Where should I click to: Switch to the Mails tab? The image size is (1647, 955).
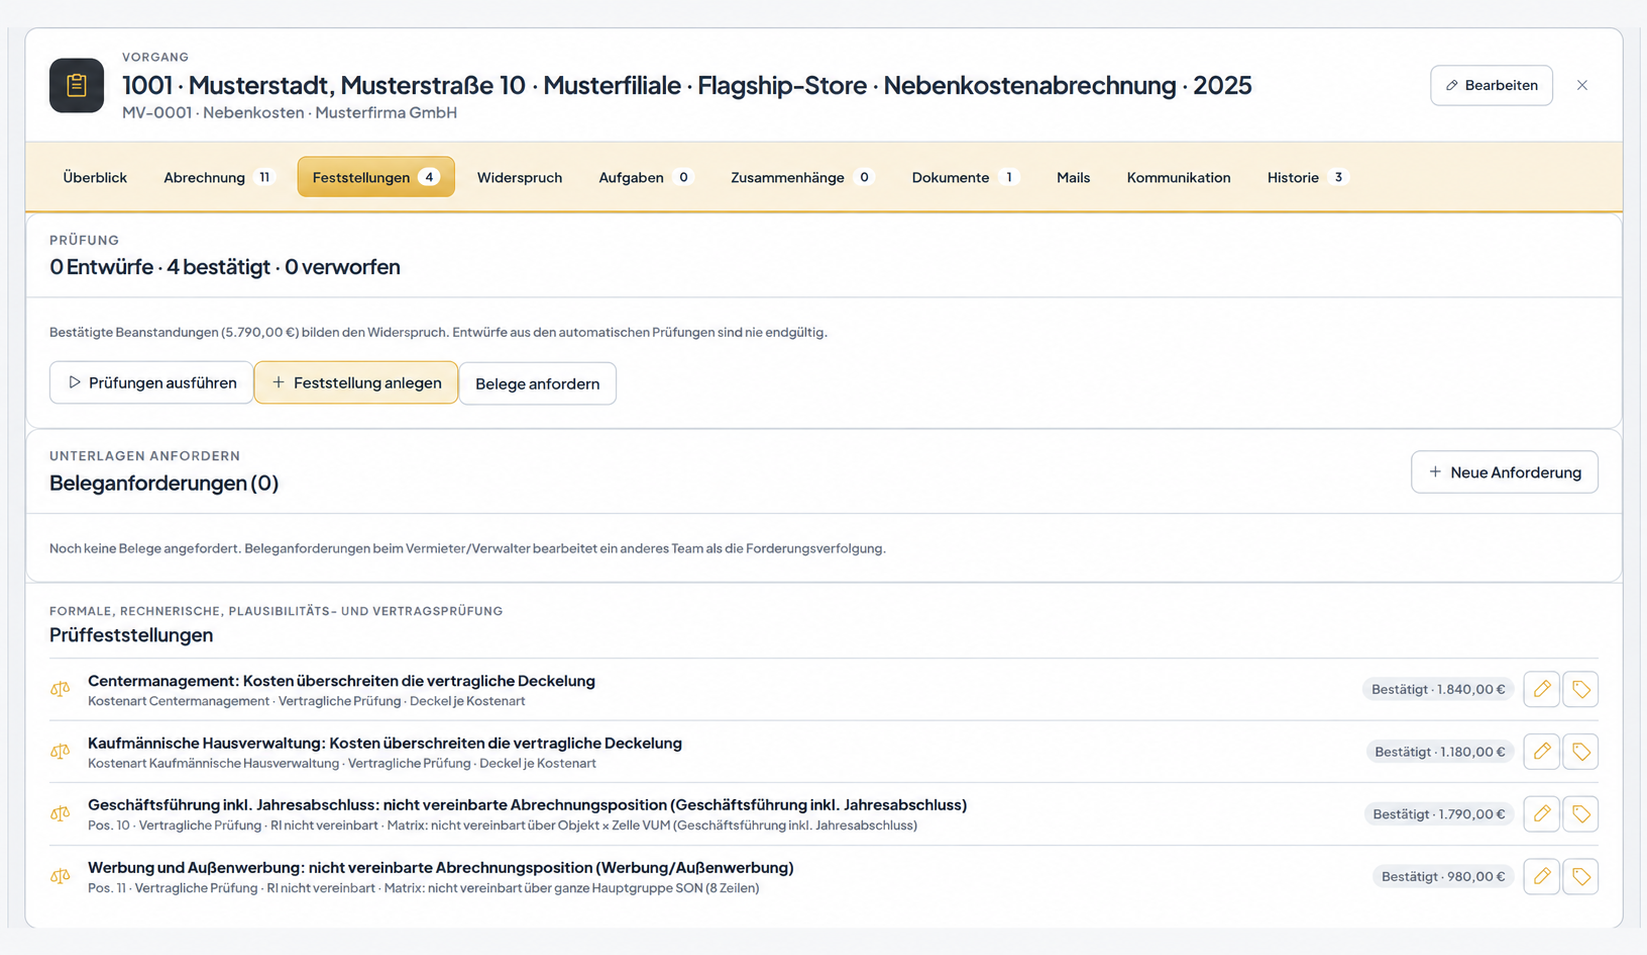[x=1073, y=177]
